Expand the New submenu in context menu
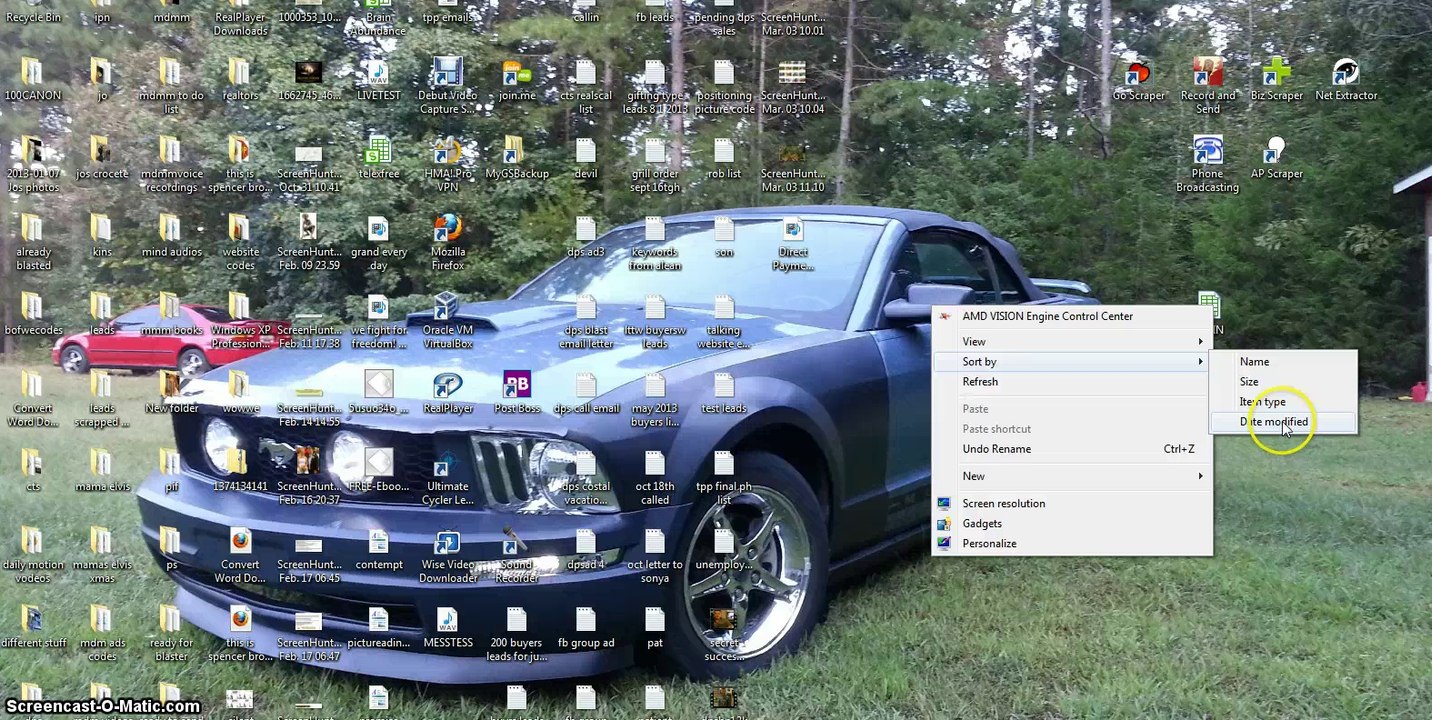The image size is (1432, 720). [x=1073, y=477]
